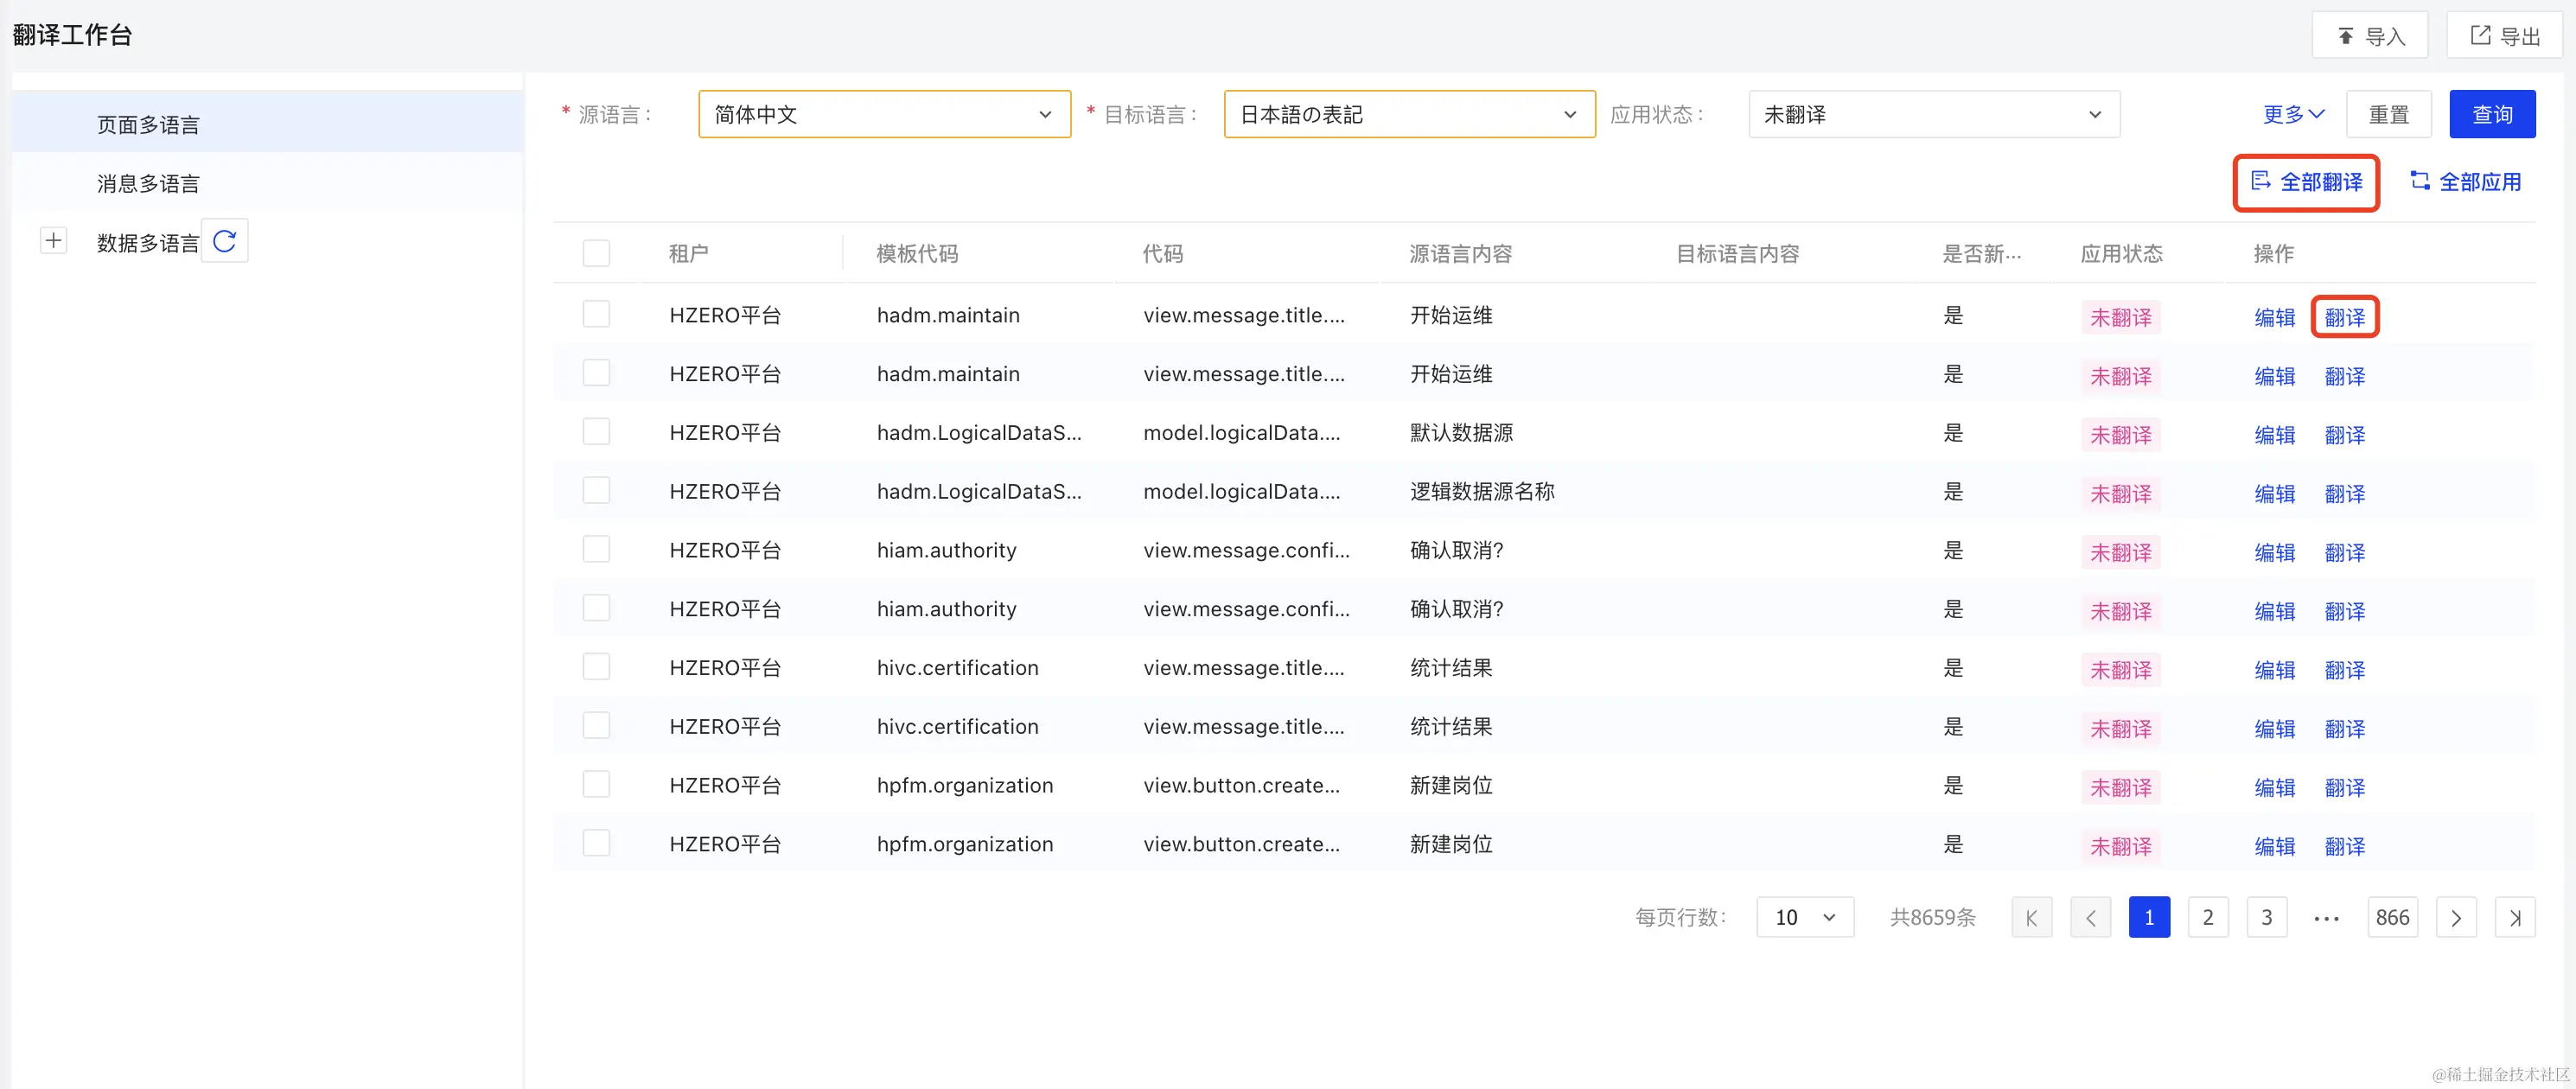Check the 逻辑数据源名称 row checkbox
Screen dimensions: 2576x1089
pyautogui.click(x=596, y=490)
